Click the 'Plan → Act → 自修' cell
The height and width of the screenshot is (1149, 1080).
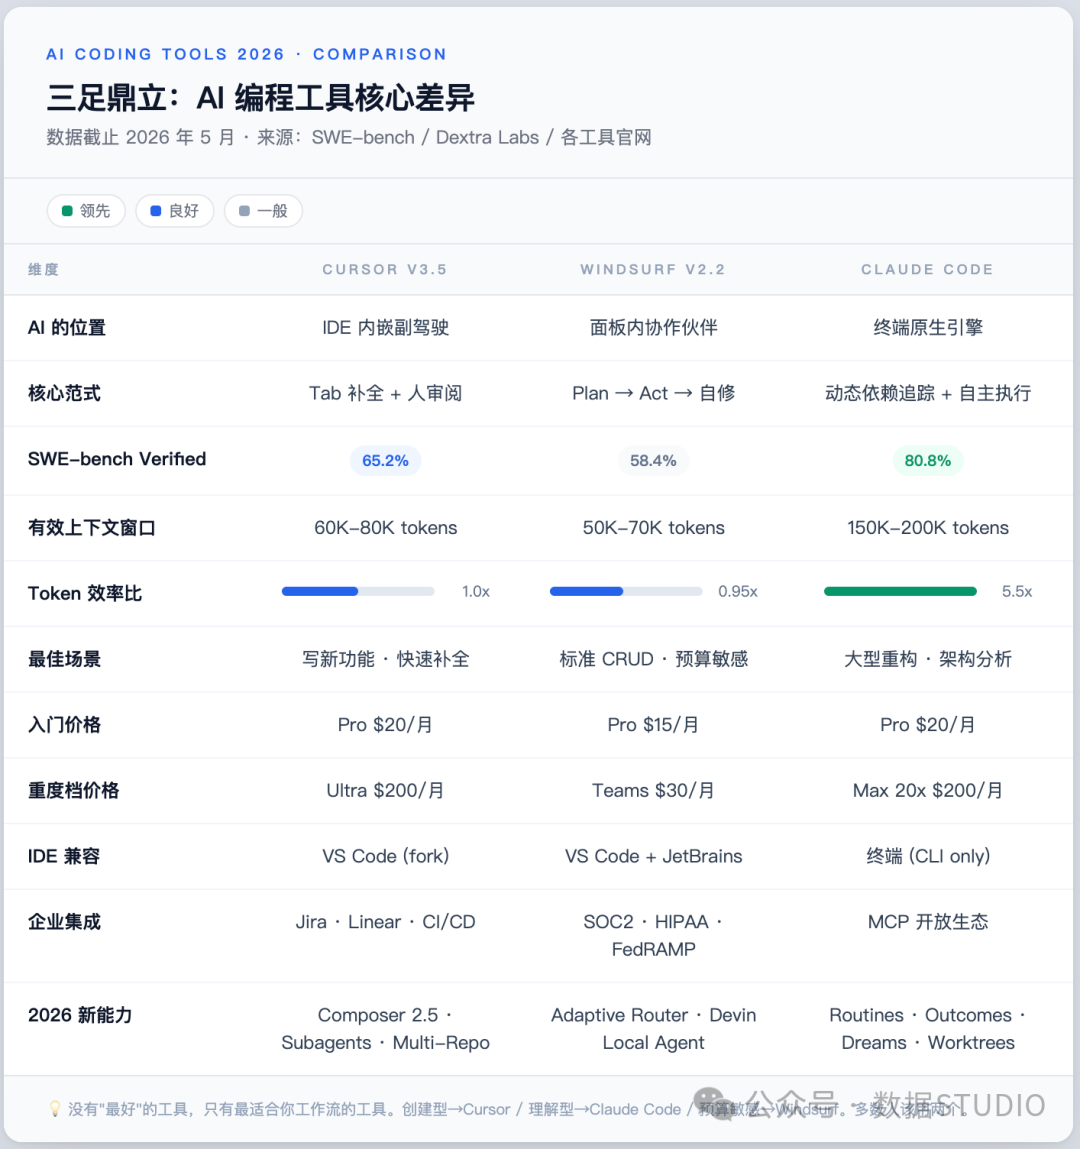tap(654, 394)
